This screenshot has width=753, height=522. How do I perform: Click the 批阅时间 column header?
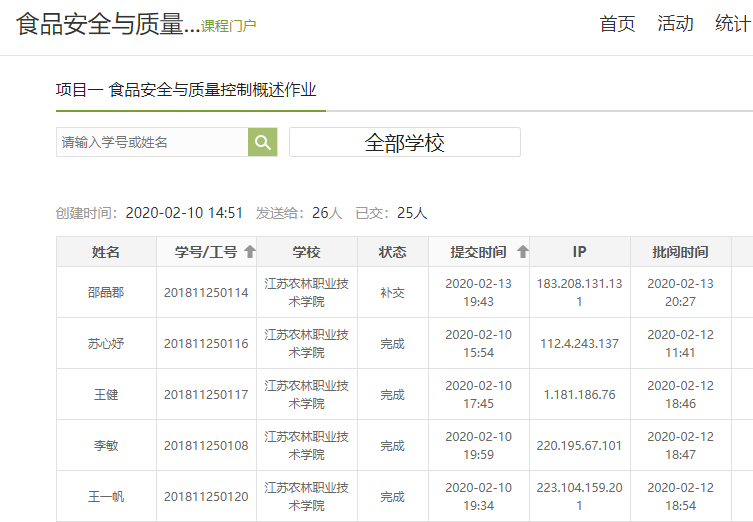coord(680,252)
